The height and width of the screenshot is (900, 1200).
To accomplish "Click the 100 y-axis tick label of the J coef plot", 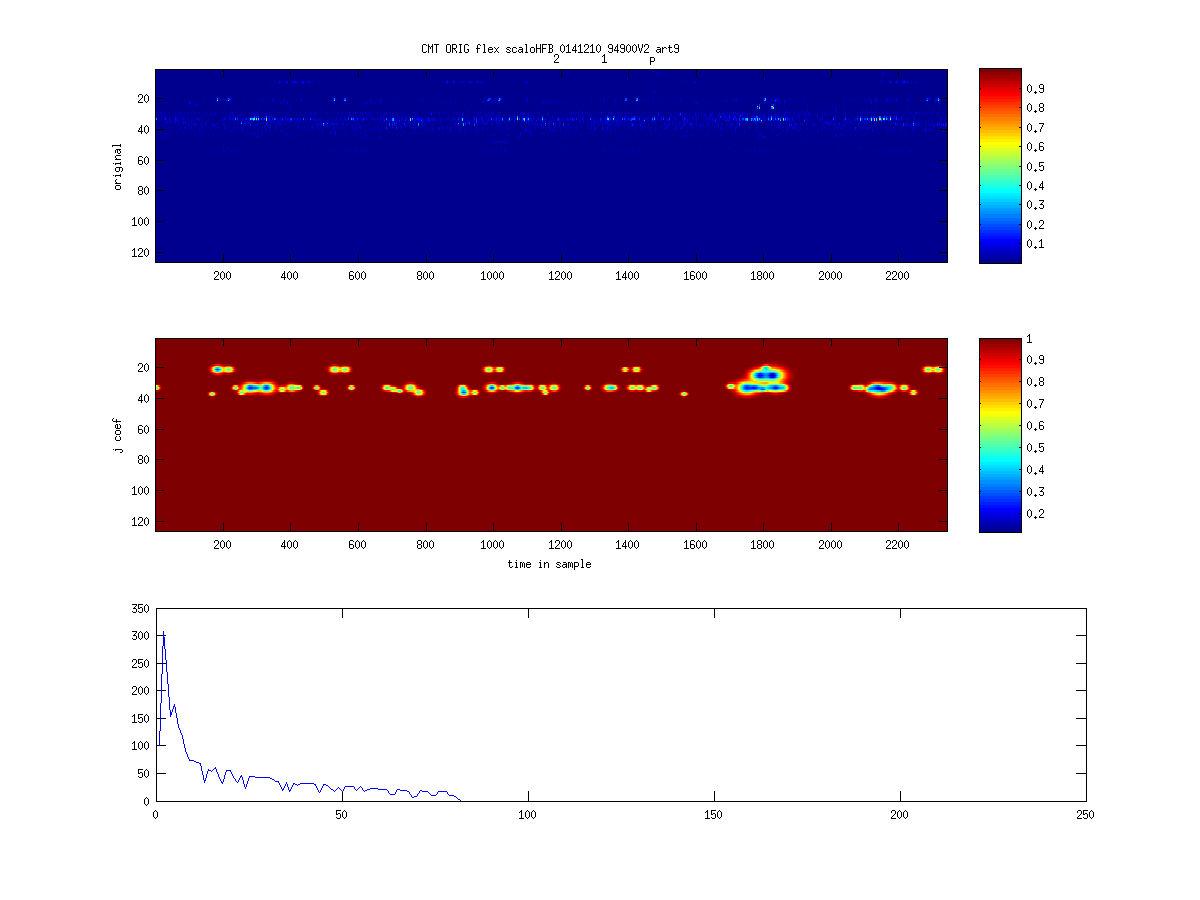I will pos(139,491).
